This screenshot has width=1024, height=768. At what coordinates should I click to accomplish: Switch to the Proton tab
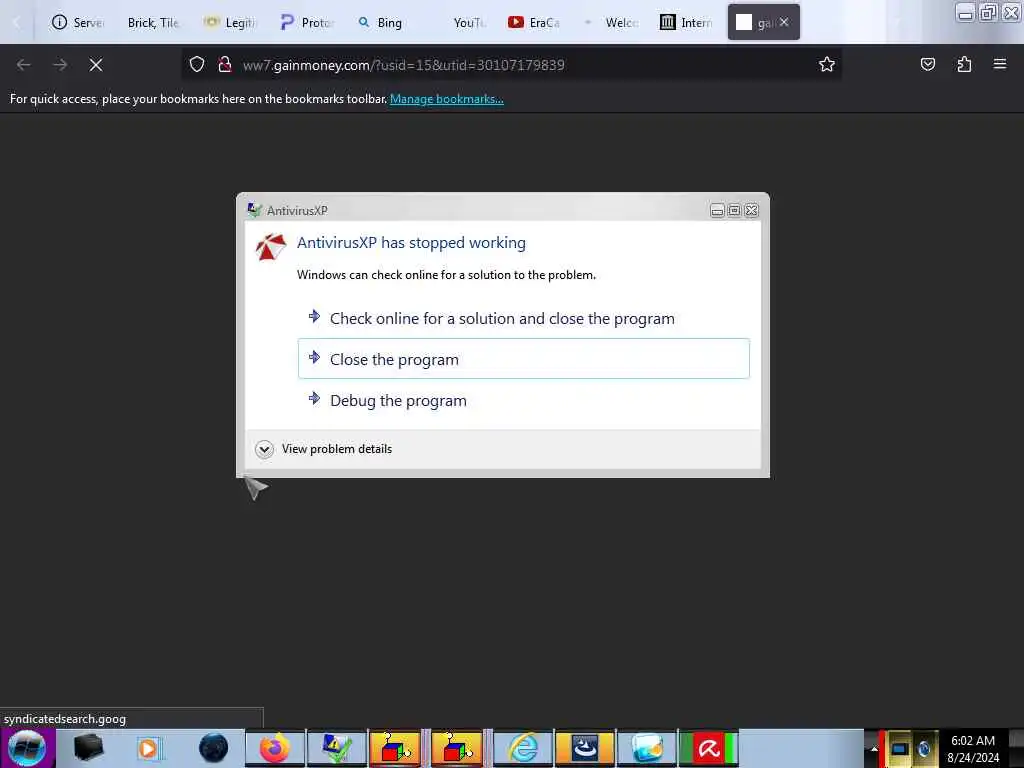coord(306,23)
